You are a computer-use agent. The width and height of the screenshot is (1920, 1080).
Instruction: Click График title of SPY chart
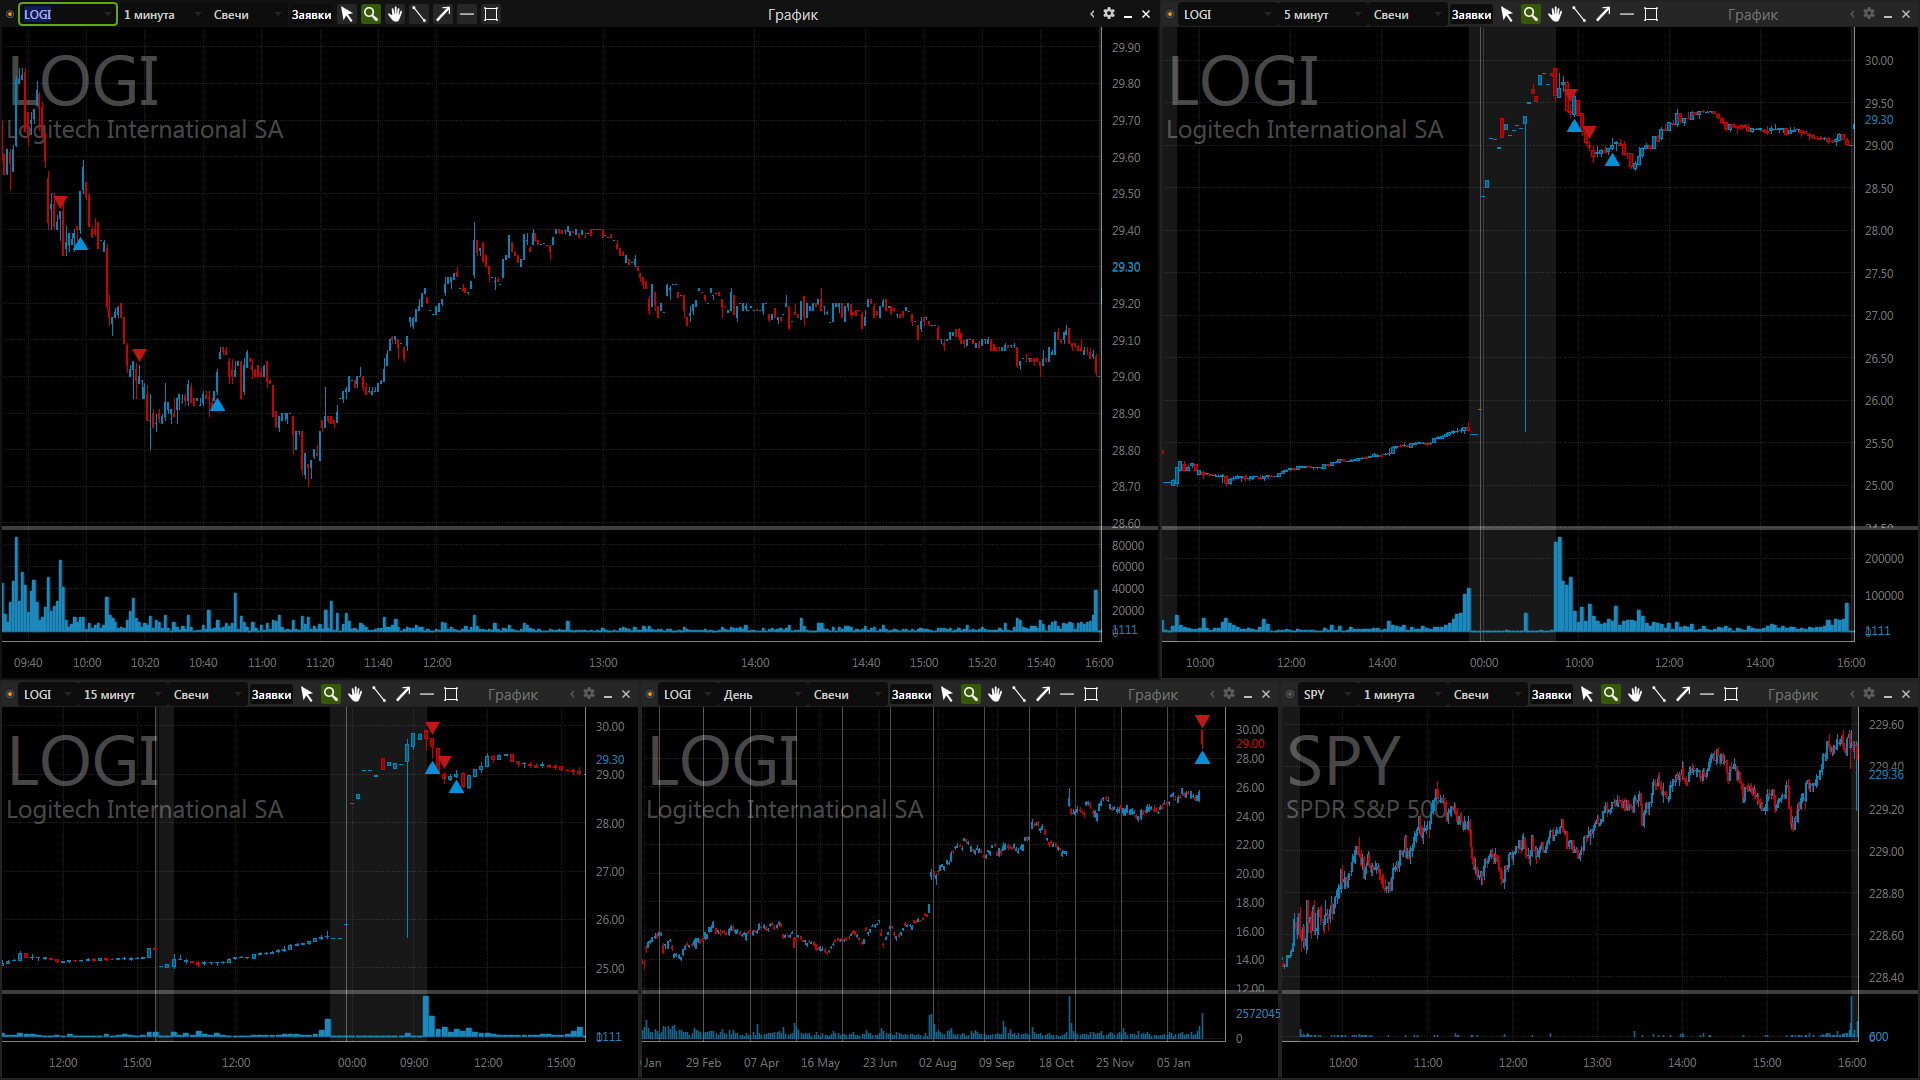(1792, 695)
